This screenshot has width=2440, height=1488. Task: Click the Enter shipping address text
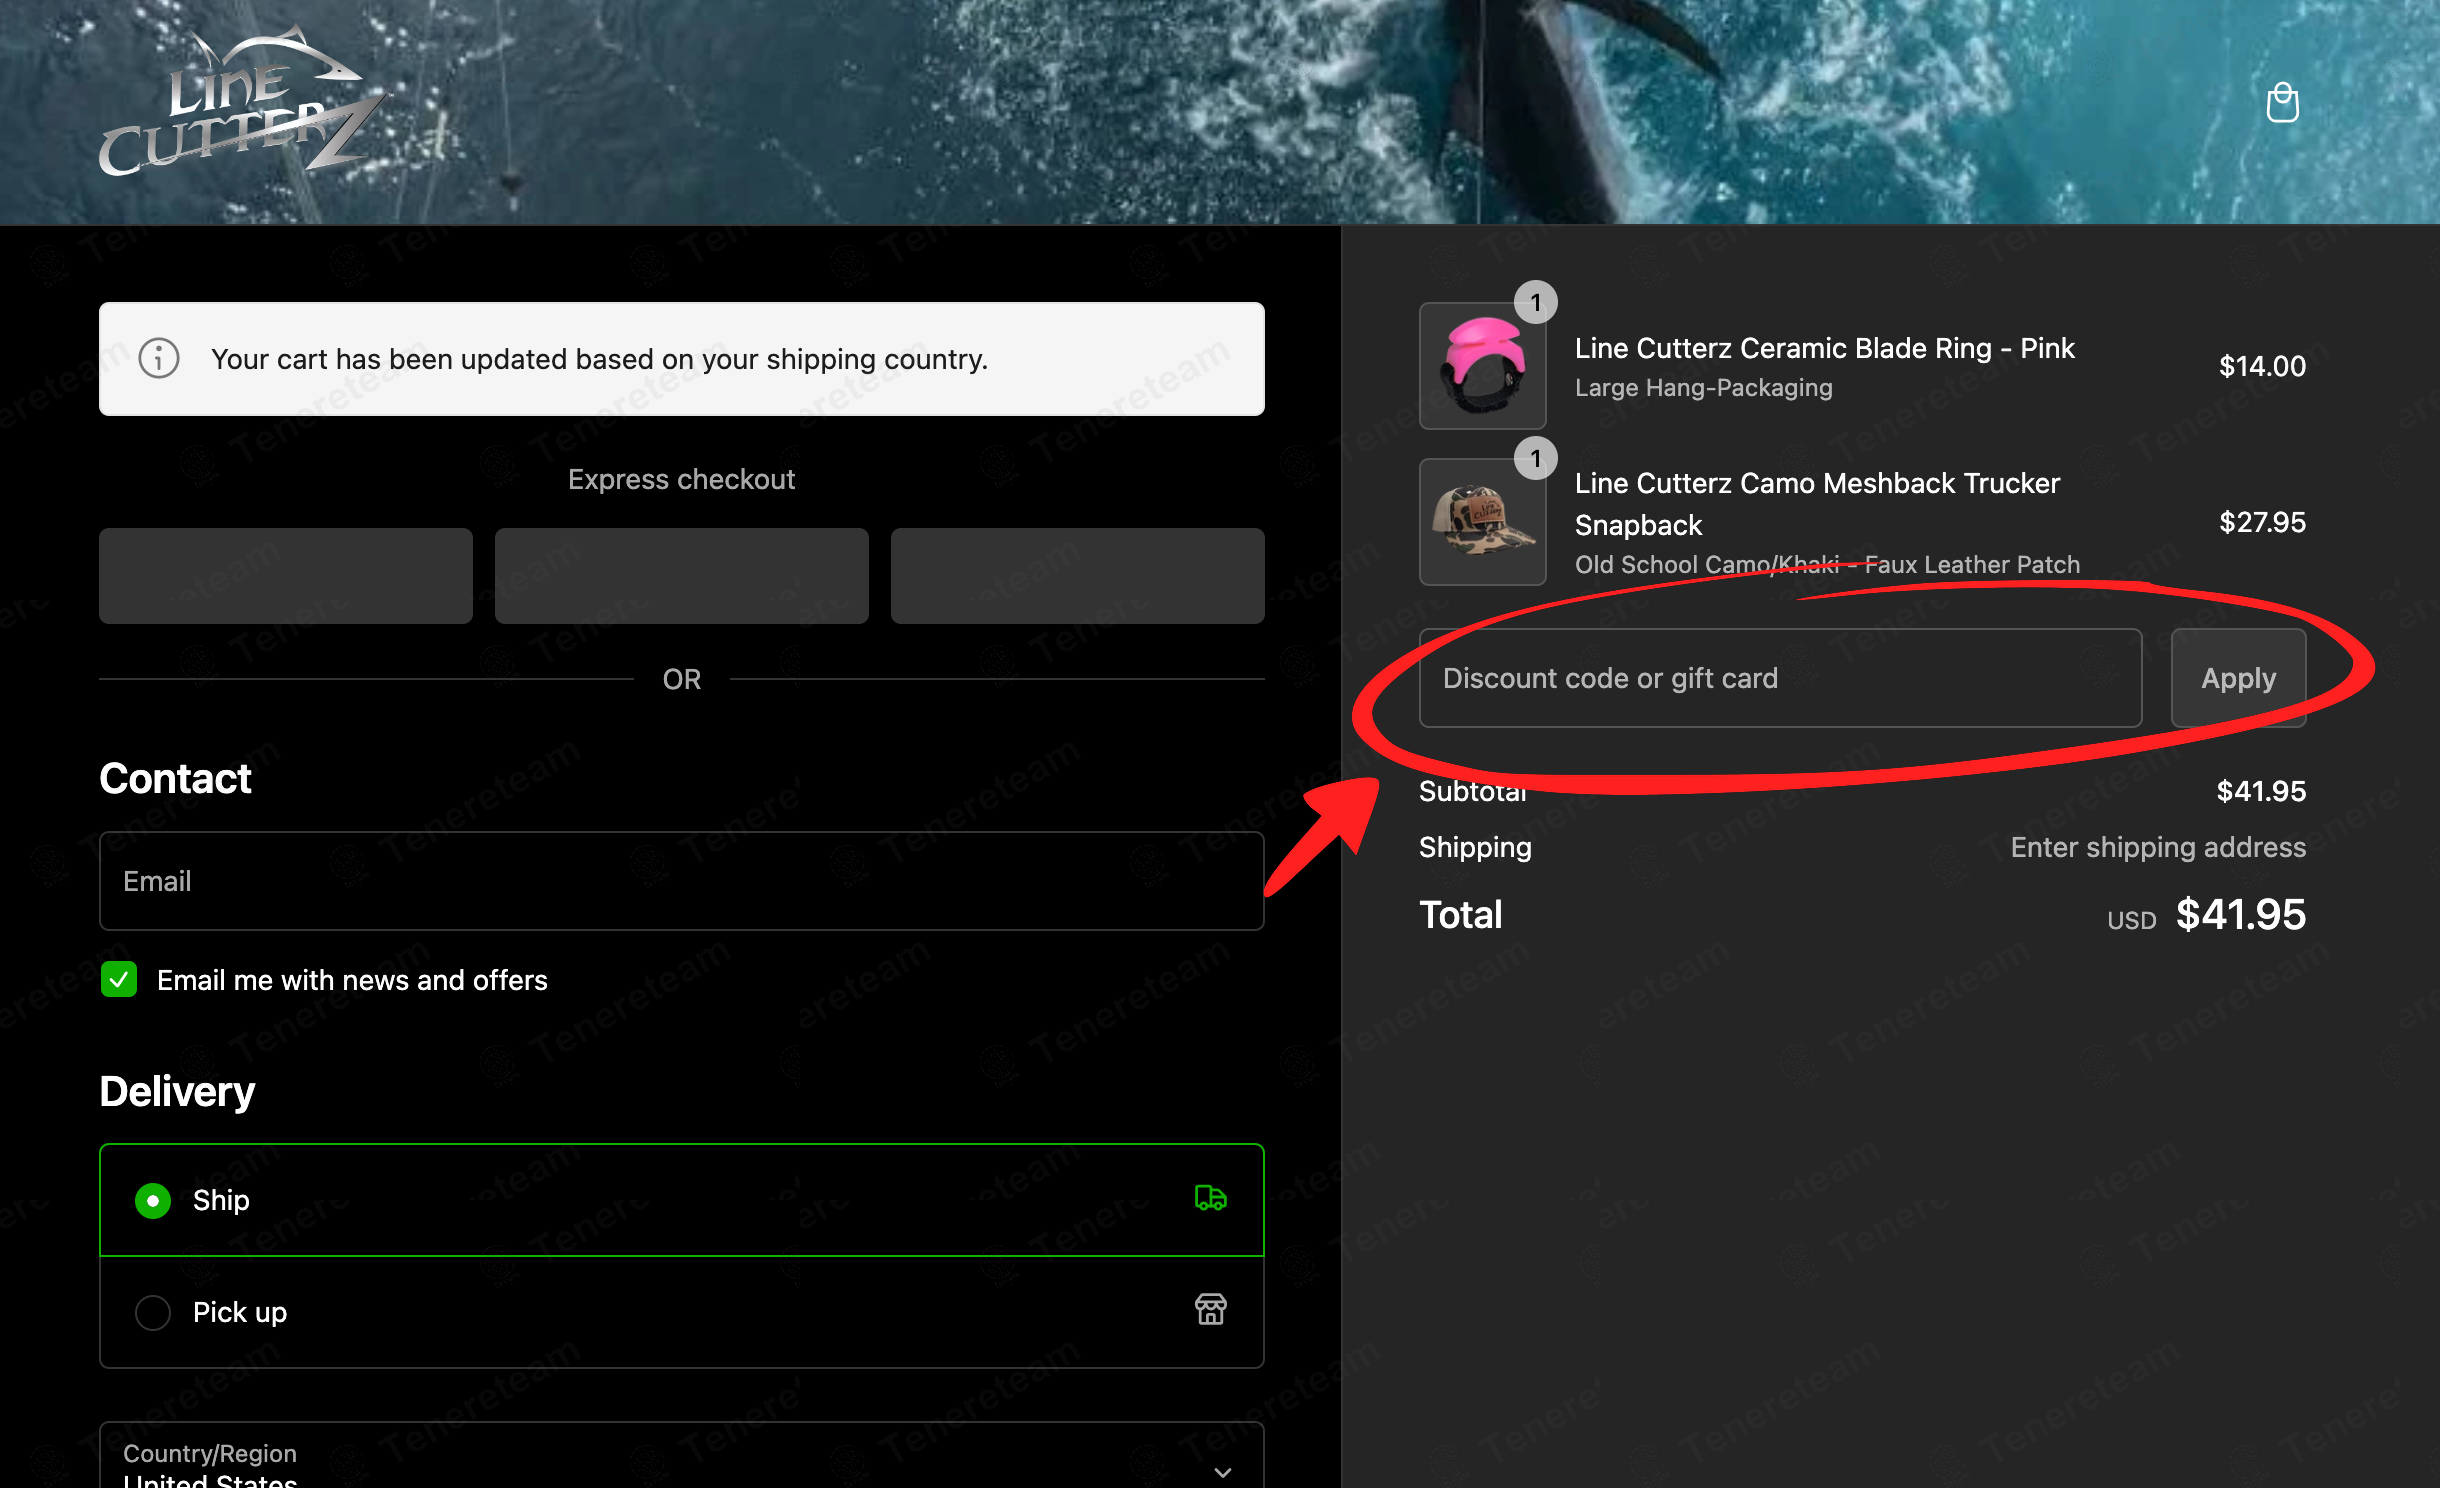(x=2158, y=847)
